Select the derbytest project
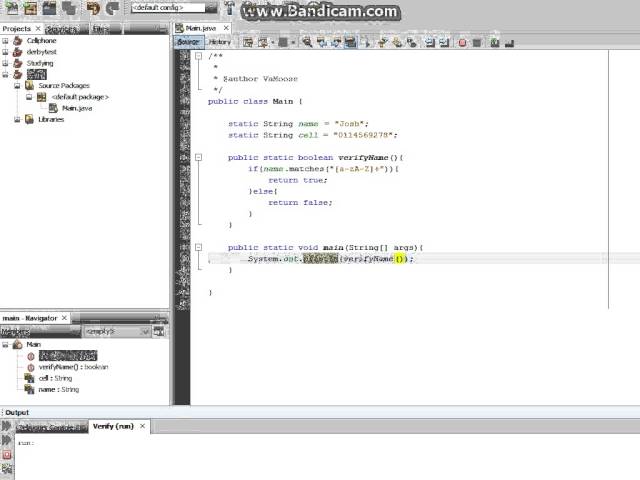 41,52
